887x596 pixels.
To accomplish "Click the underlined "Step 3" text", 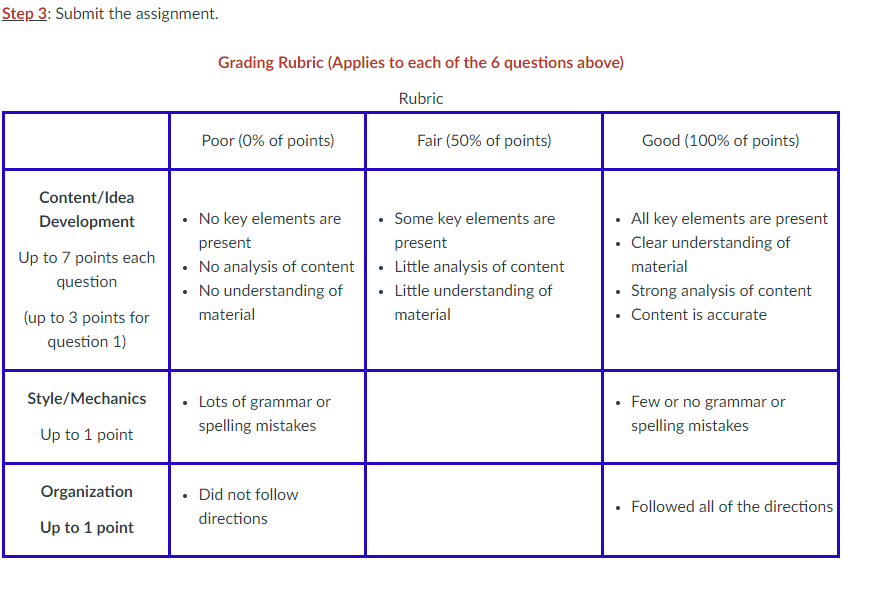I will 24,14.
